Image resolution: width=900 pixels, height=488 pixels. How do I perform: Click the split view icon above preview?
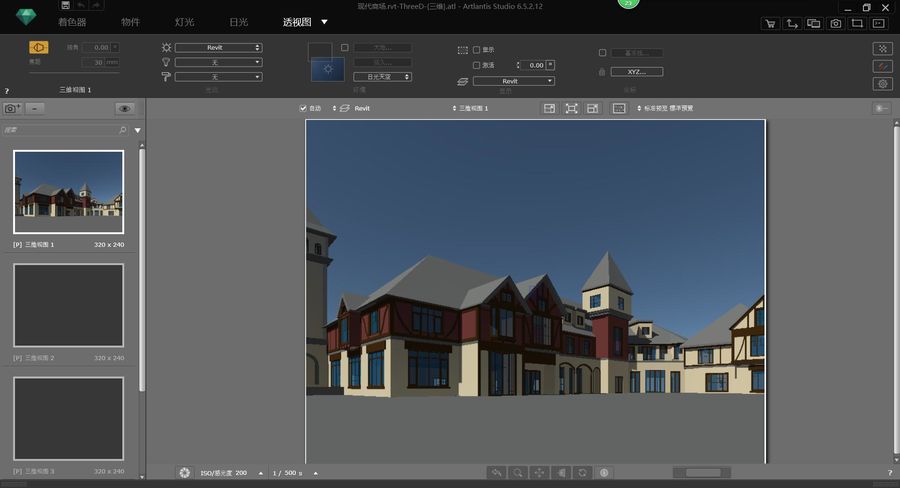click(549, 109)
